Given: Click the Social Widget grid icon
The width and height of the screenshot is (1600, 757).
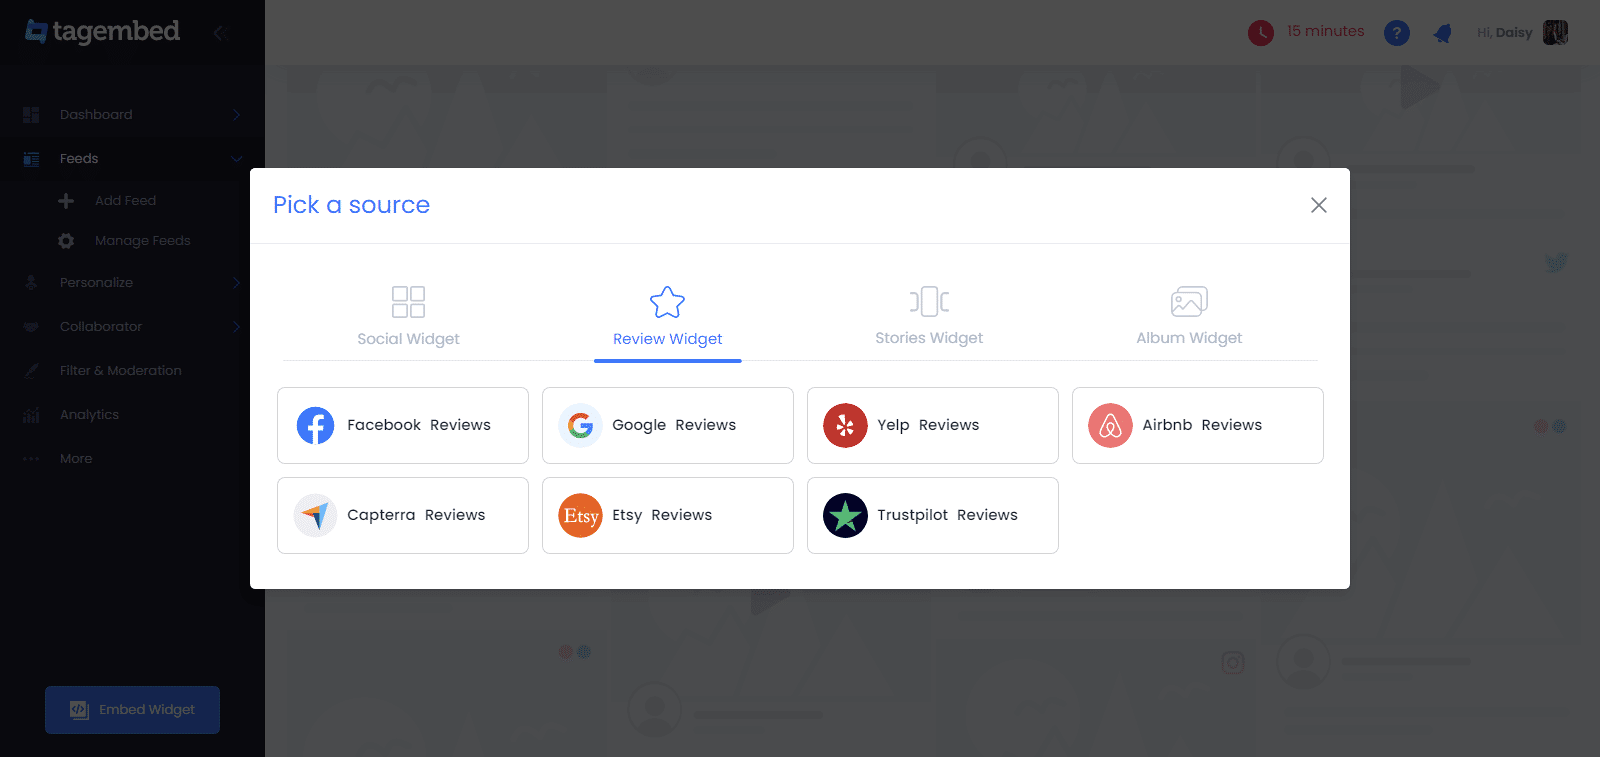Looking at the screenshot, I should [408, 301].
